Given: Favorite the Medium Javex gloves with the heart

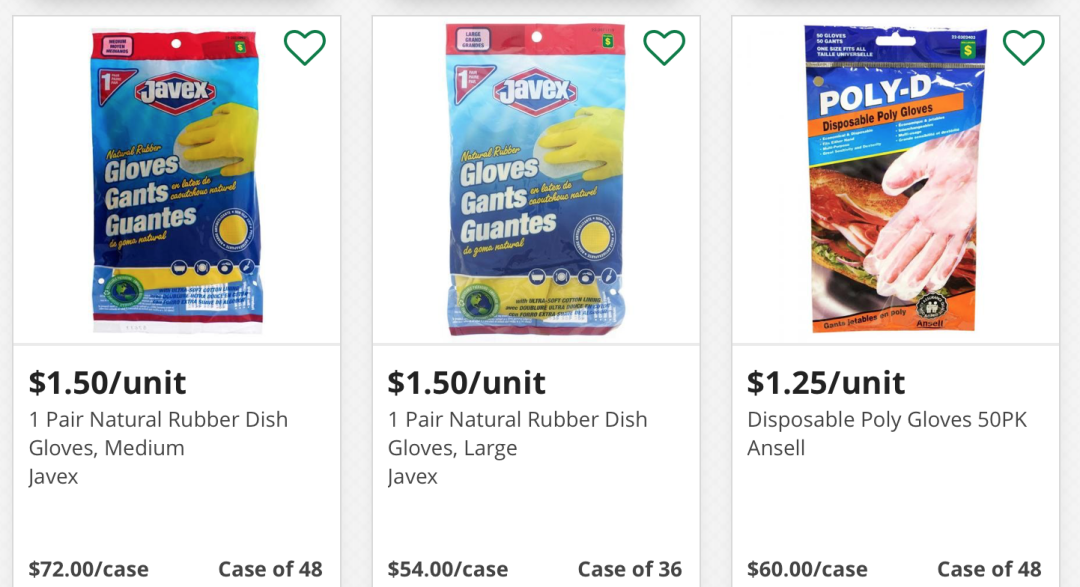Looking at the screenshot, I should pyautogui.click(x=304, y=46).
